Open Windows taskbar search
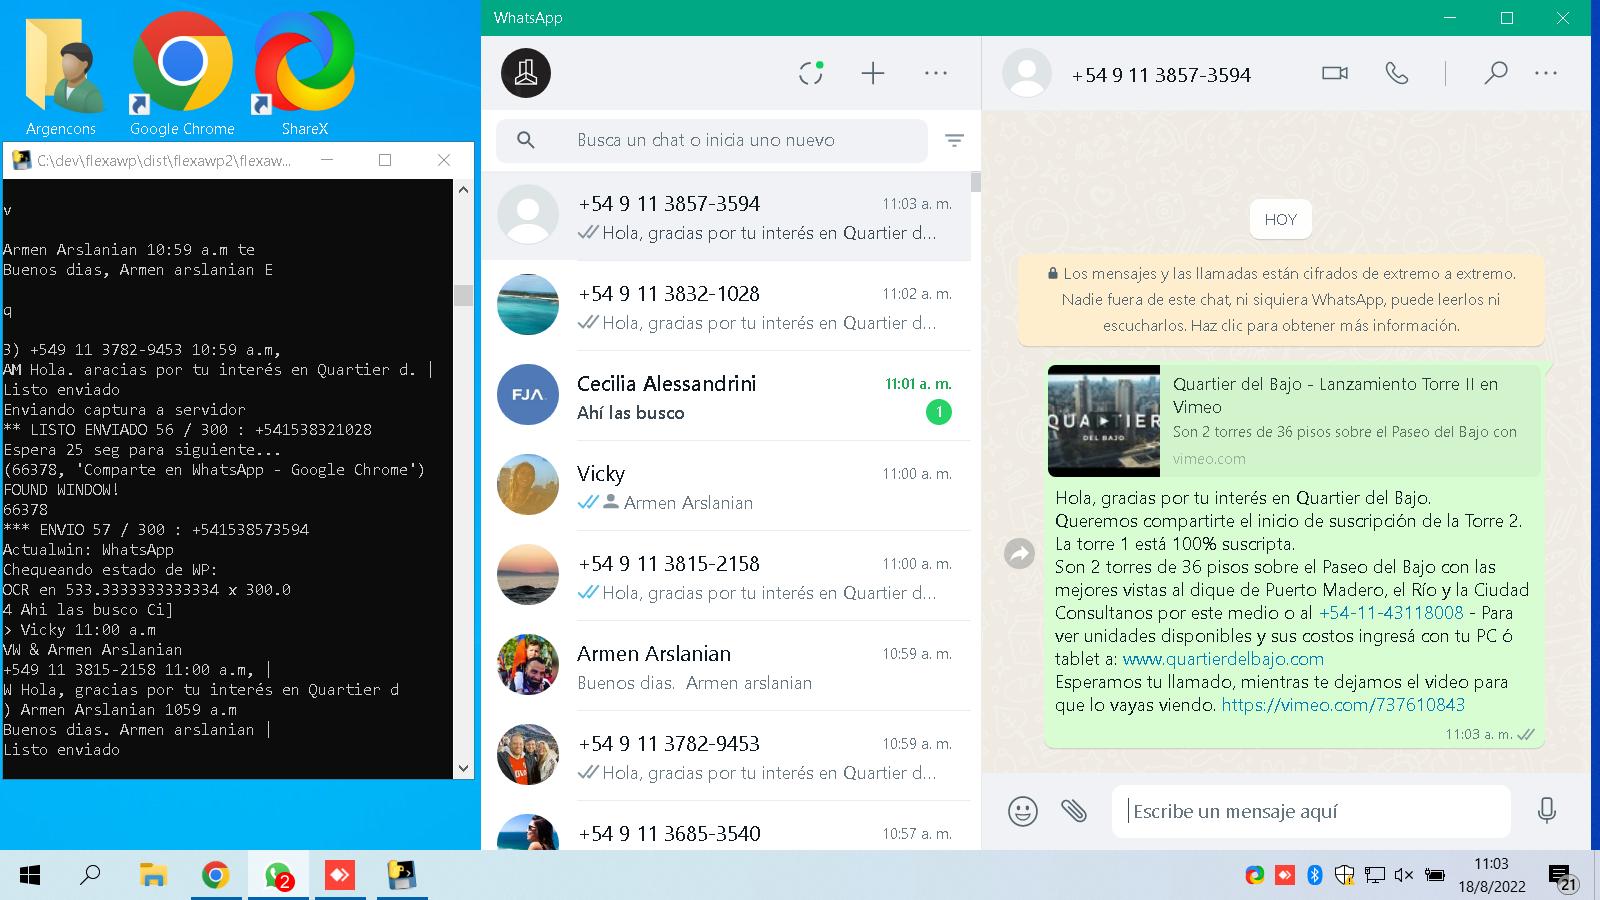 (x=90, y=876)
